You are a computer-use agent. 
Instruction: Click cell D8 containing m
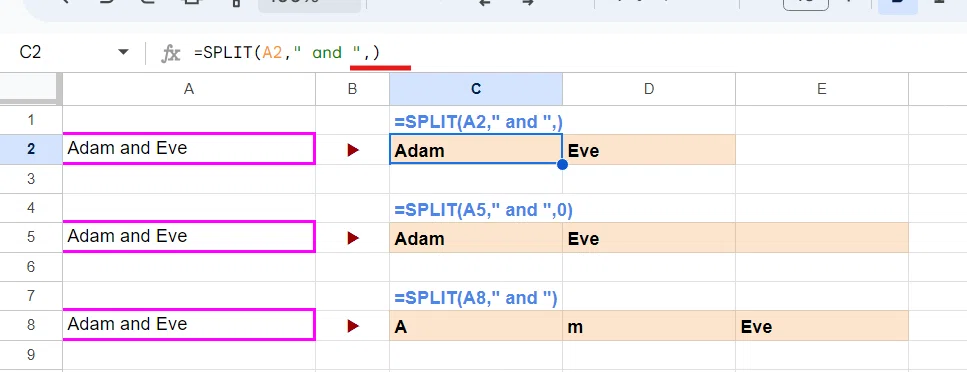pyautogui.click(x=649, y=326)
